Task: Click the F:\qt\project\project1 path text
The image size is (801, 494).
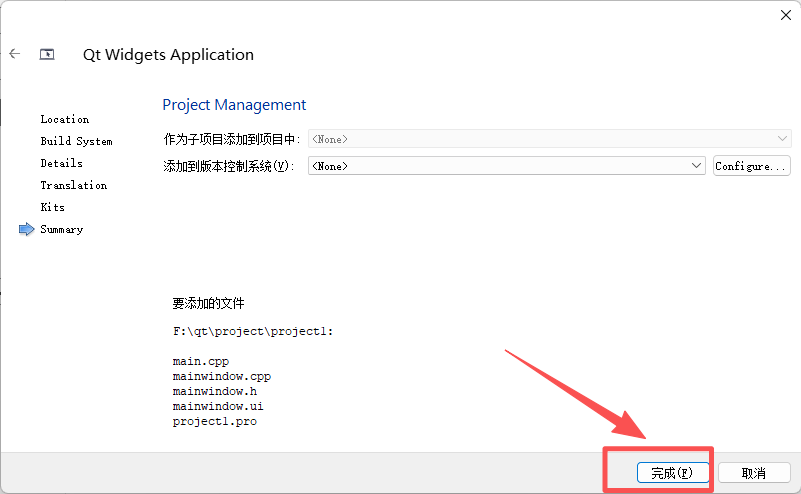Action: pos(253,331)
